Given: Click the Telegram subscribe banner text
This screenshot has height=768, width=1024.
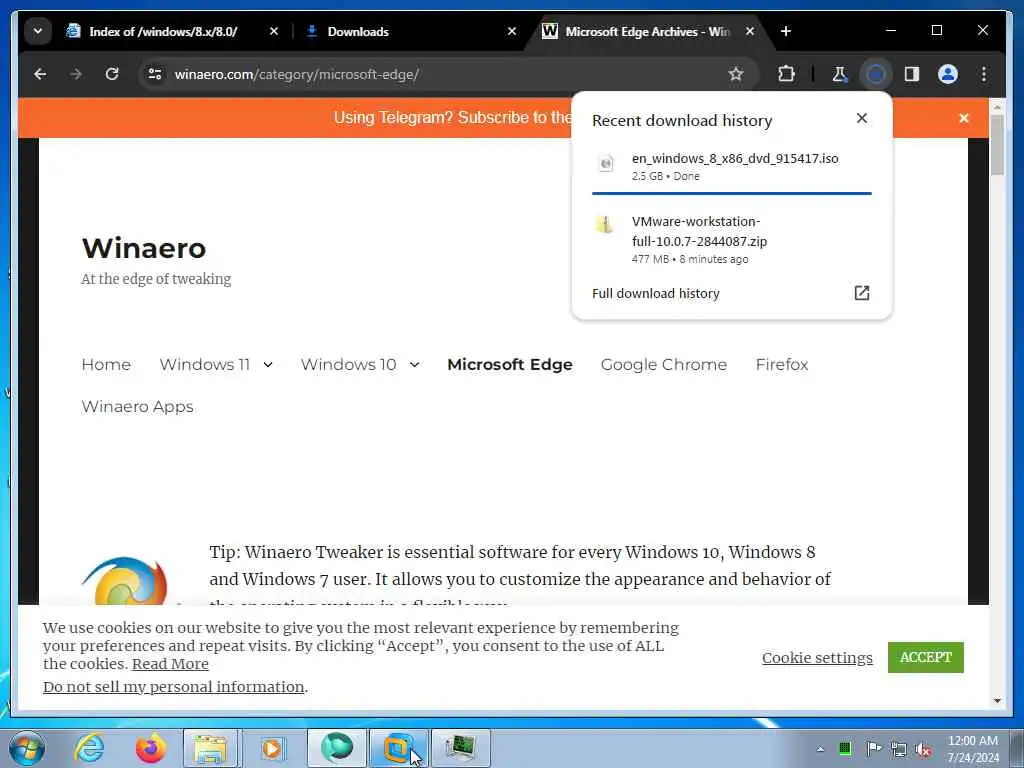Looking at the screenshot, I should pos(453,118).
